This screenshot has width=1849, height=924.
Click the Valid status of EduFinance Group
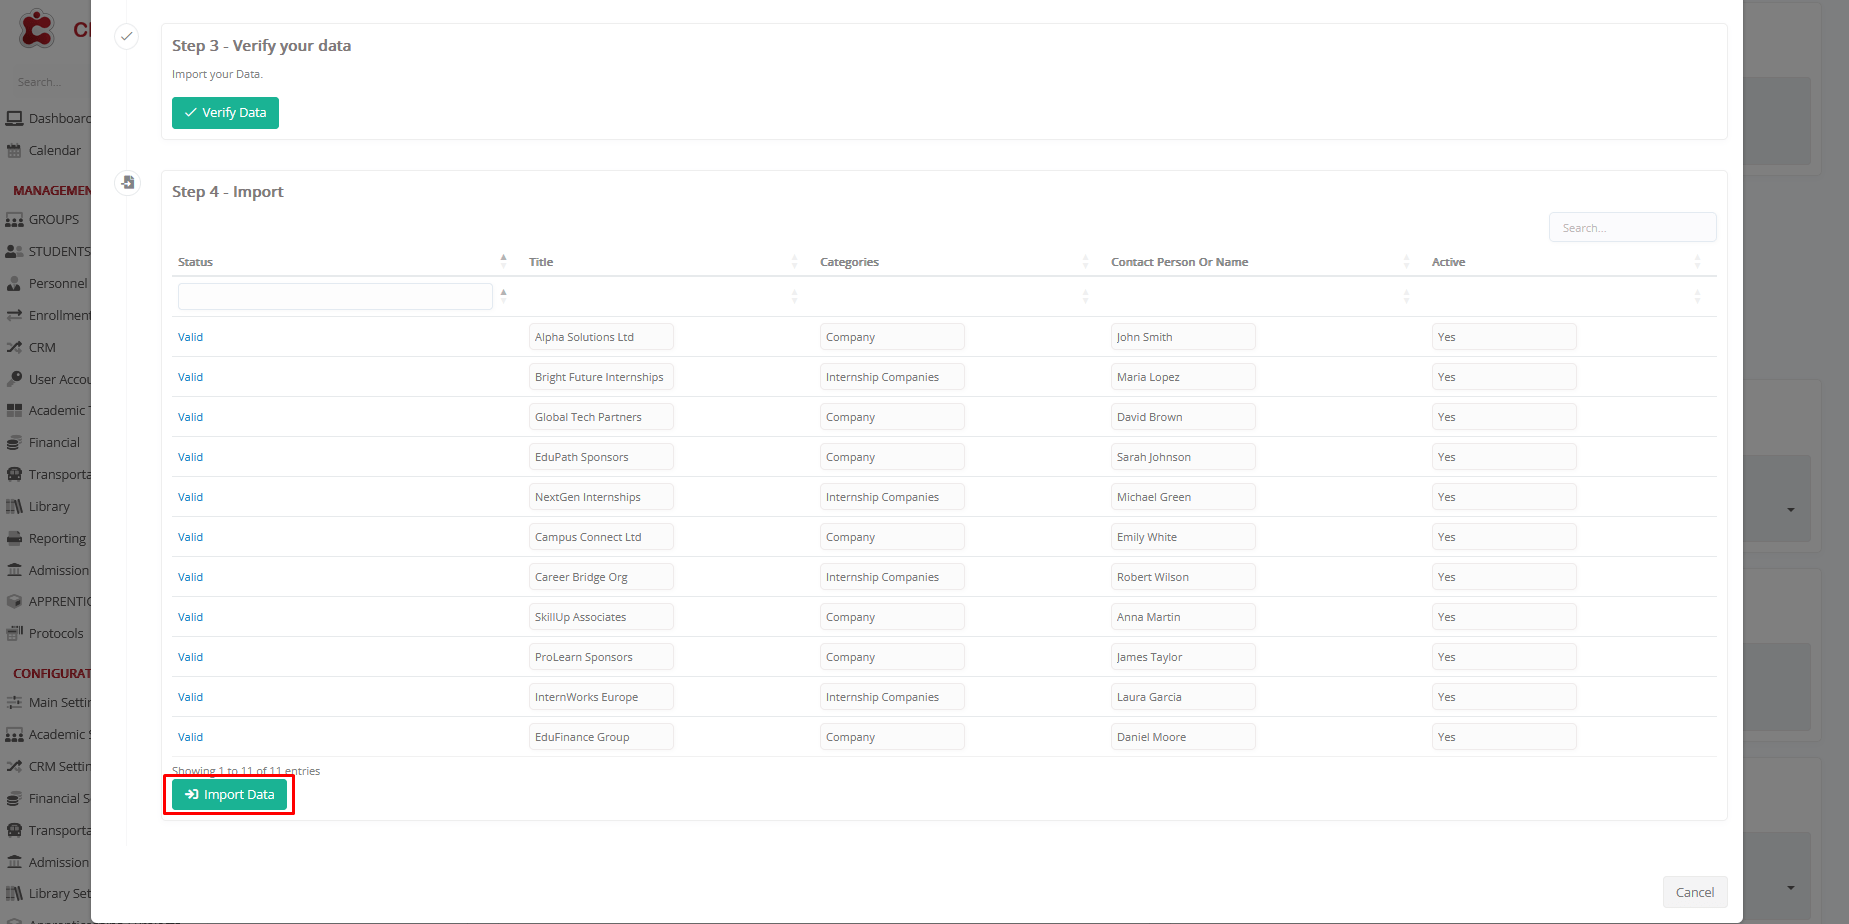[x=190, y=737]
